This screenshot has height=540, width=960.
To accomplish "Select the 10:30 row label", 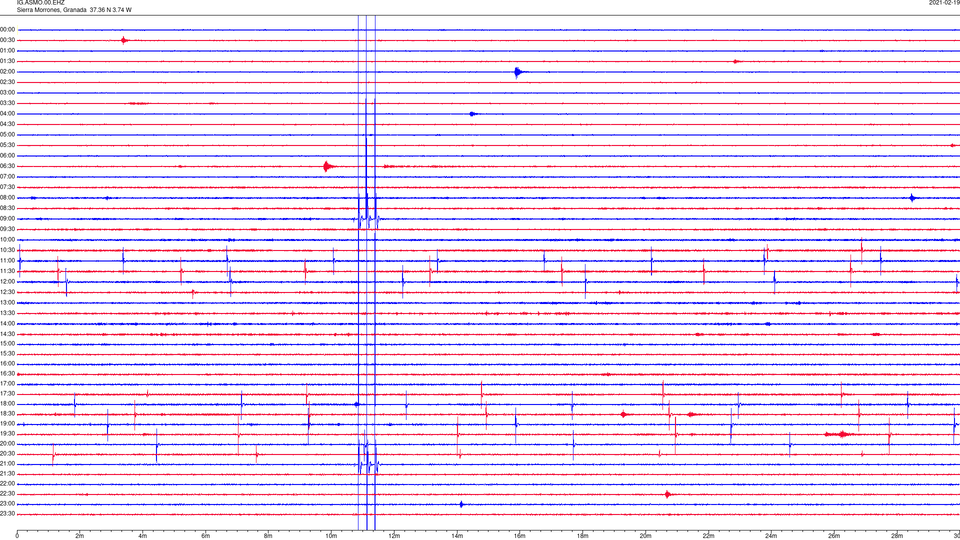I will click(x=7, y=250).
